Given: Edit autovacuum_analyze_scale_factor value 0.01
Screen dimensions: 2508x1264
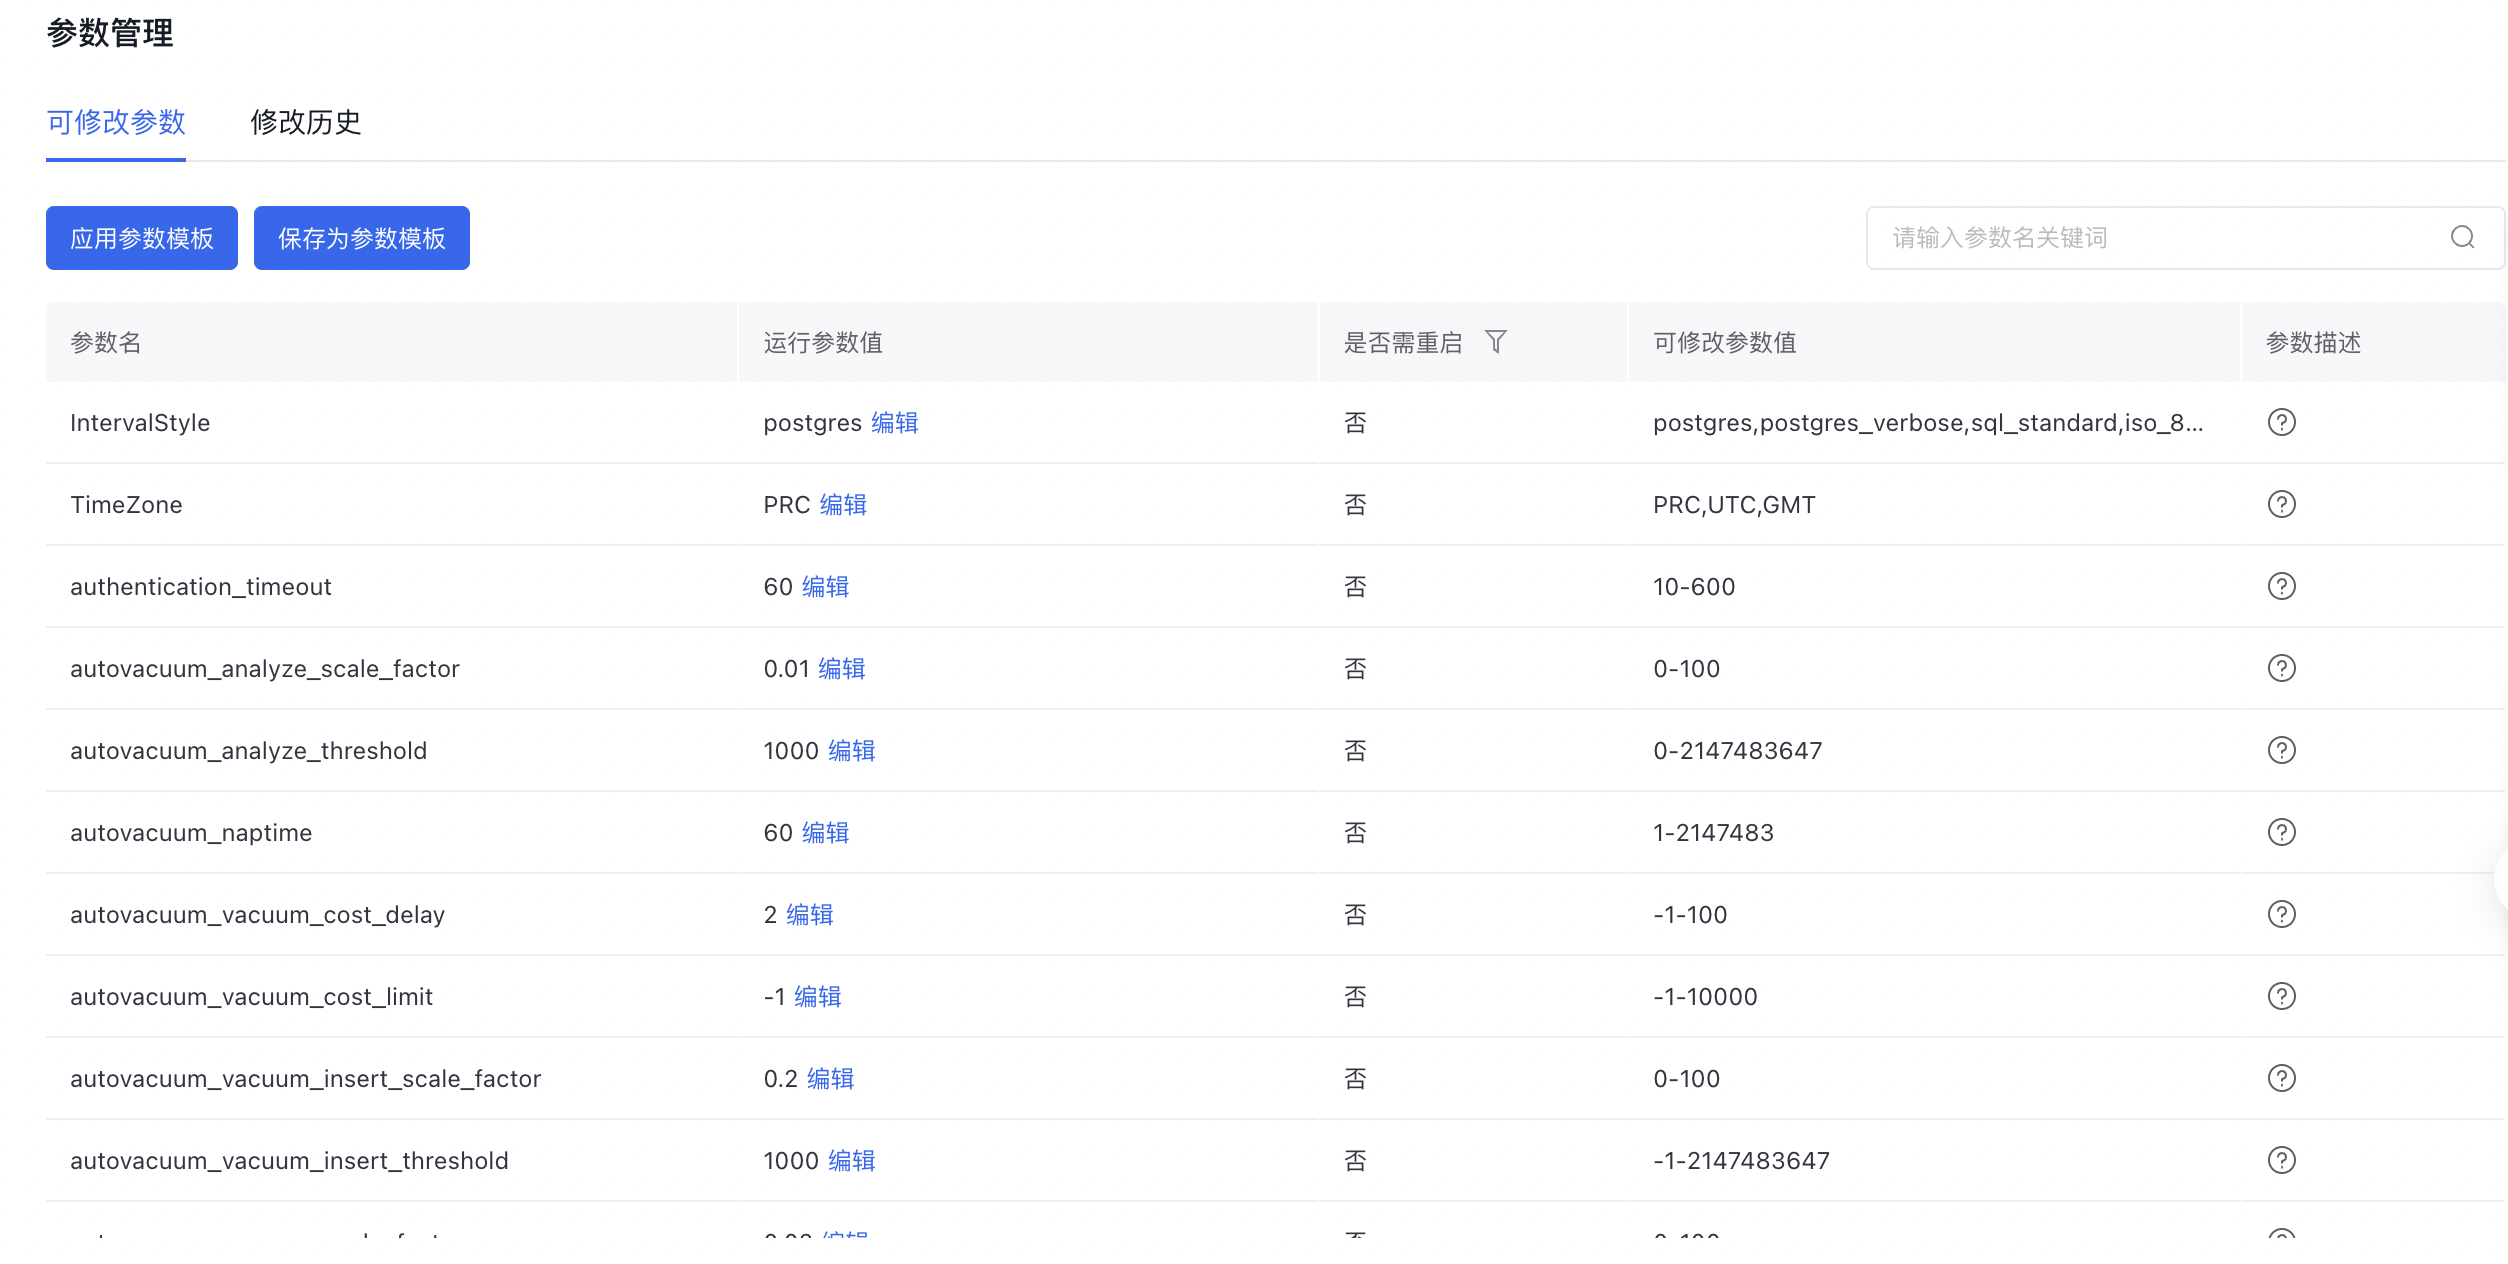Looking at the screenshot, I should [842, 669].
